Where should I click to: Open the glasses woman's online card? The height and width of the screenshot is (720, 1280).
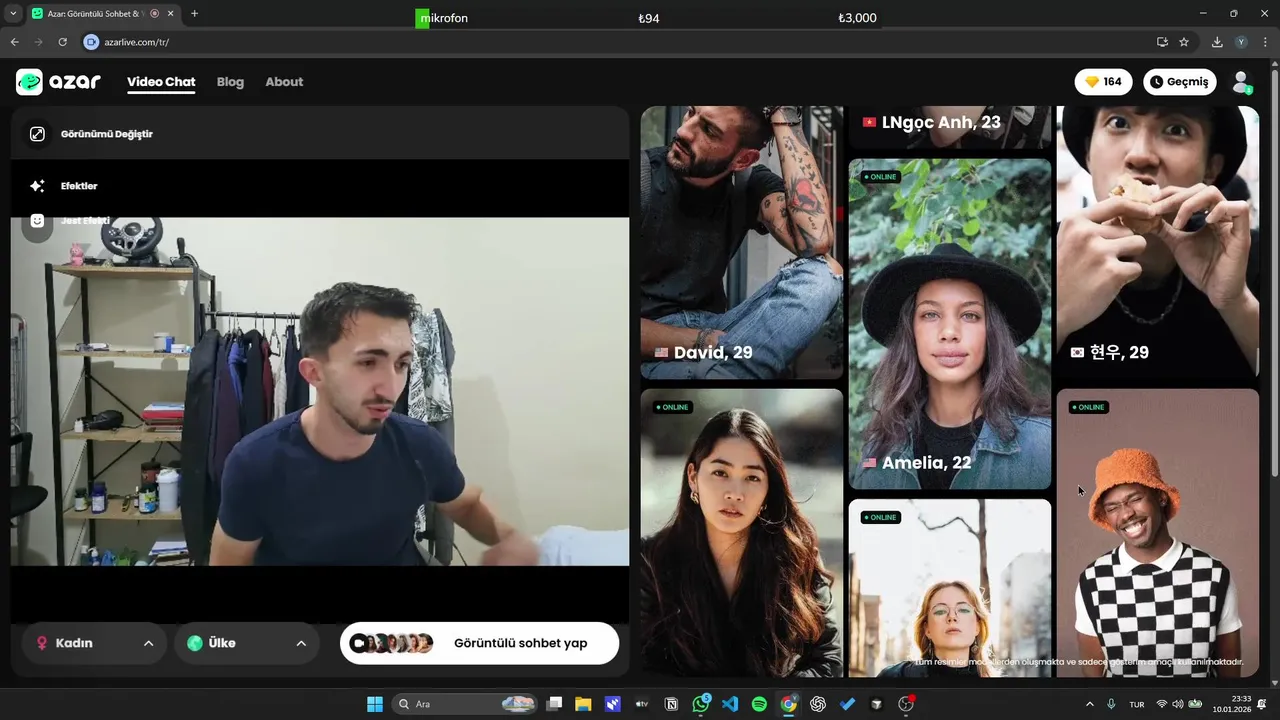(x=950, y=588)
